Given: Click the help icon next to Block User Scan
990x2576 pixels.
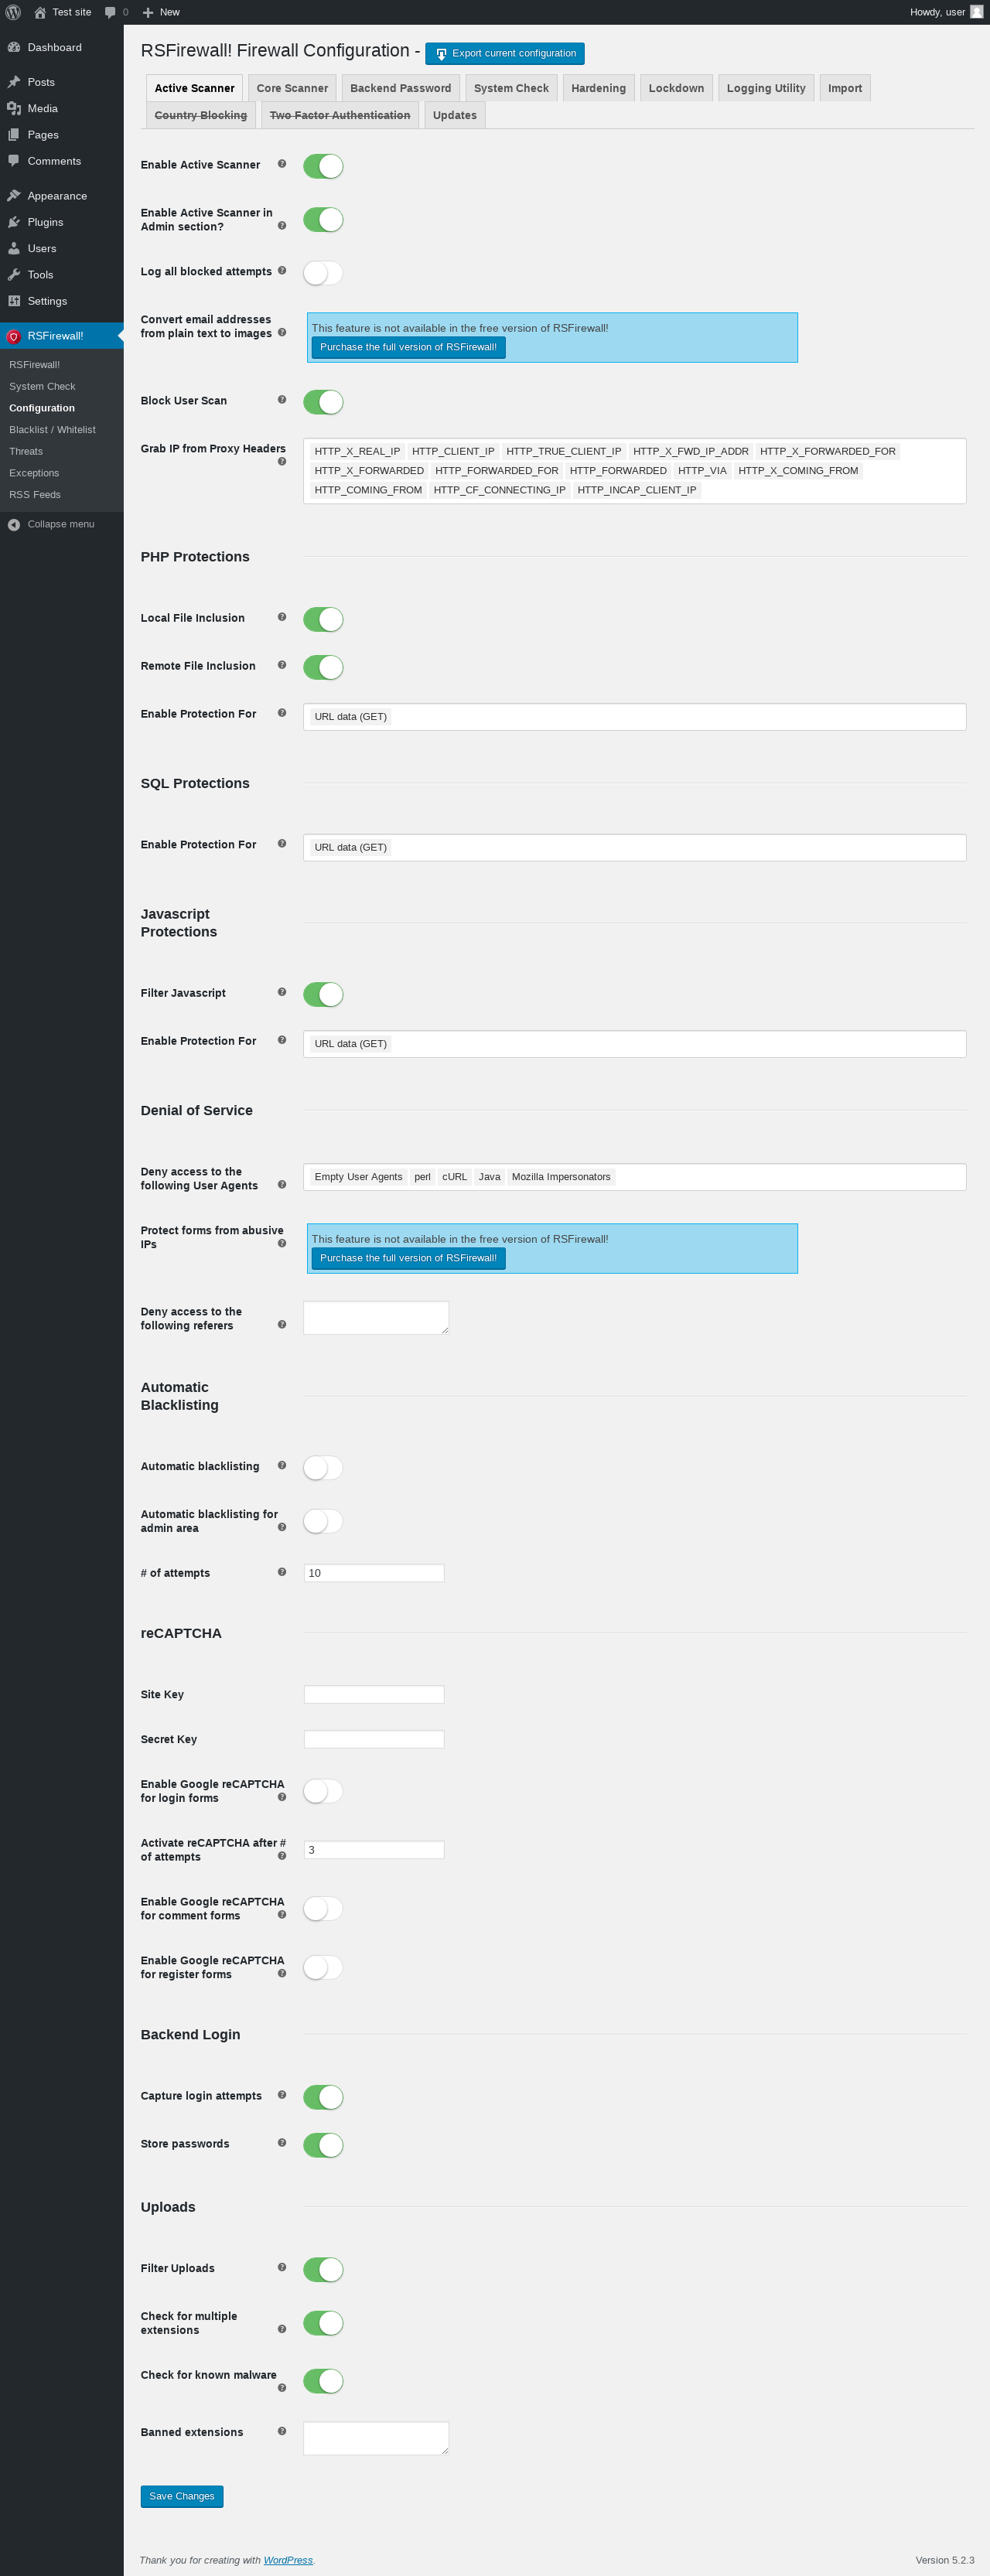Looking at the screenshot, I should coord(282,400).
